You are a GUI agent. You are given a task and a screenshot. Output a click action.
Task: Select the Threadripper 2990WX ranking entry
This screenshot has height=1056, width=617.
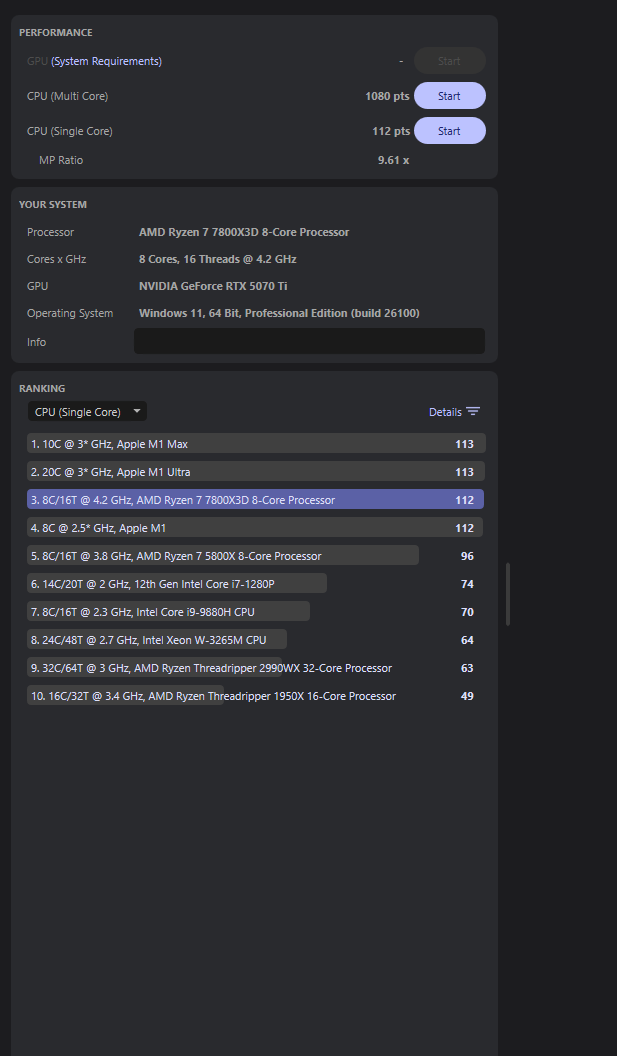click(211, 668)
